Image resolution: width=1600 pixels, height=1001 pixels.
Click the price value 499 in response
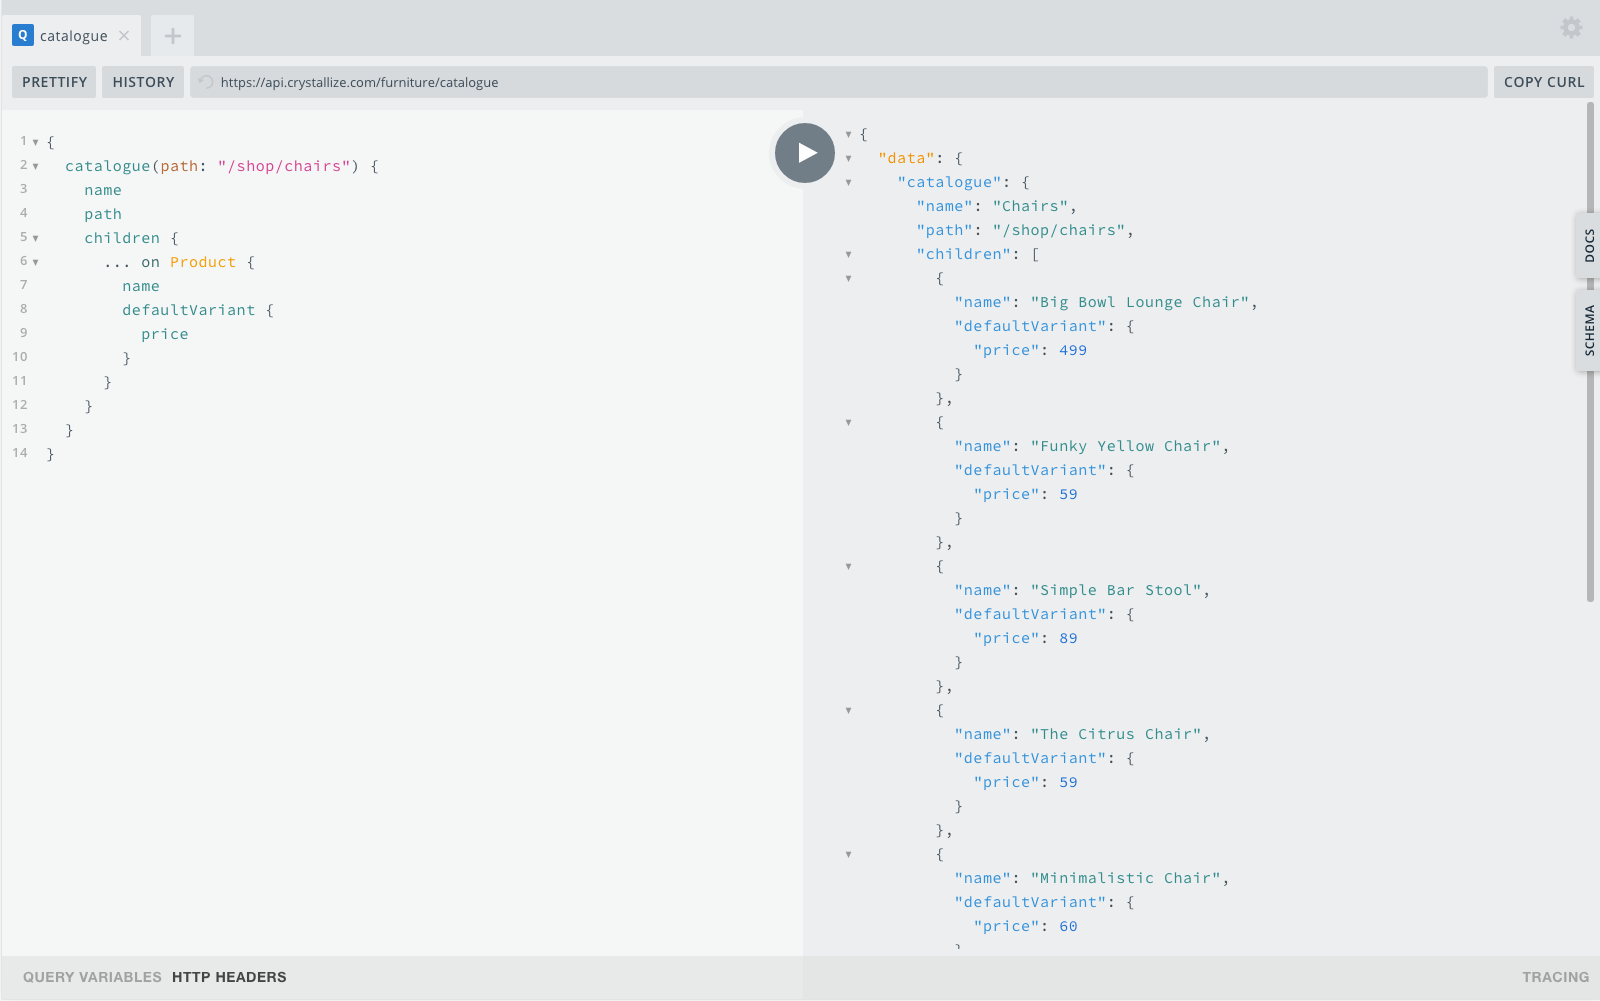(x=1073, y=350)
